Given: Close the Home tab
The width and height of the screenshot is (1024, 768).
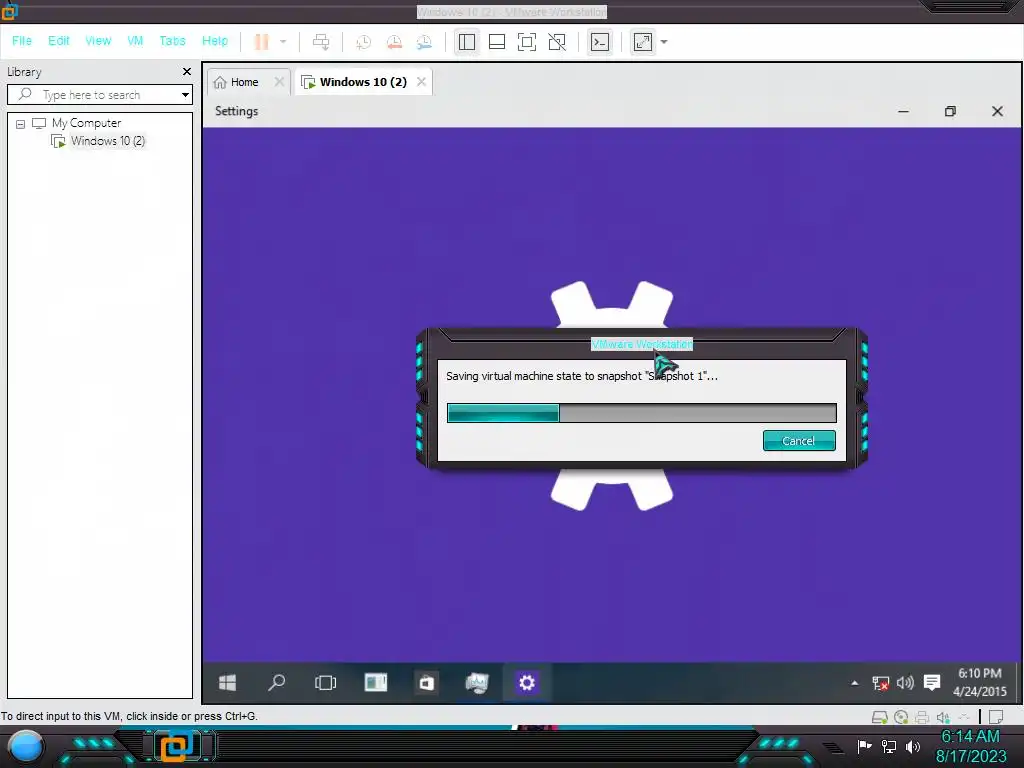Looking at the screenshot, I should [x=279, y=82].
